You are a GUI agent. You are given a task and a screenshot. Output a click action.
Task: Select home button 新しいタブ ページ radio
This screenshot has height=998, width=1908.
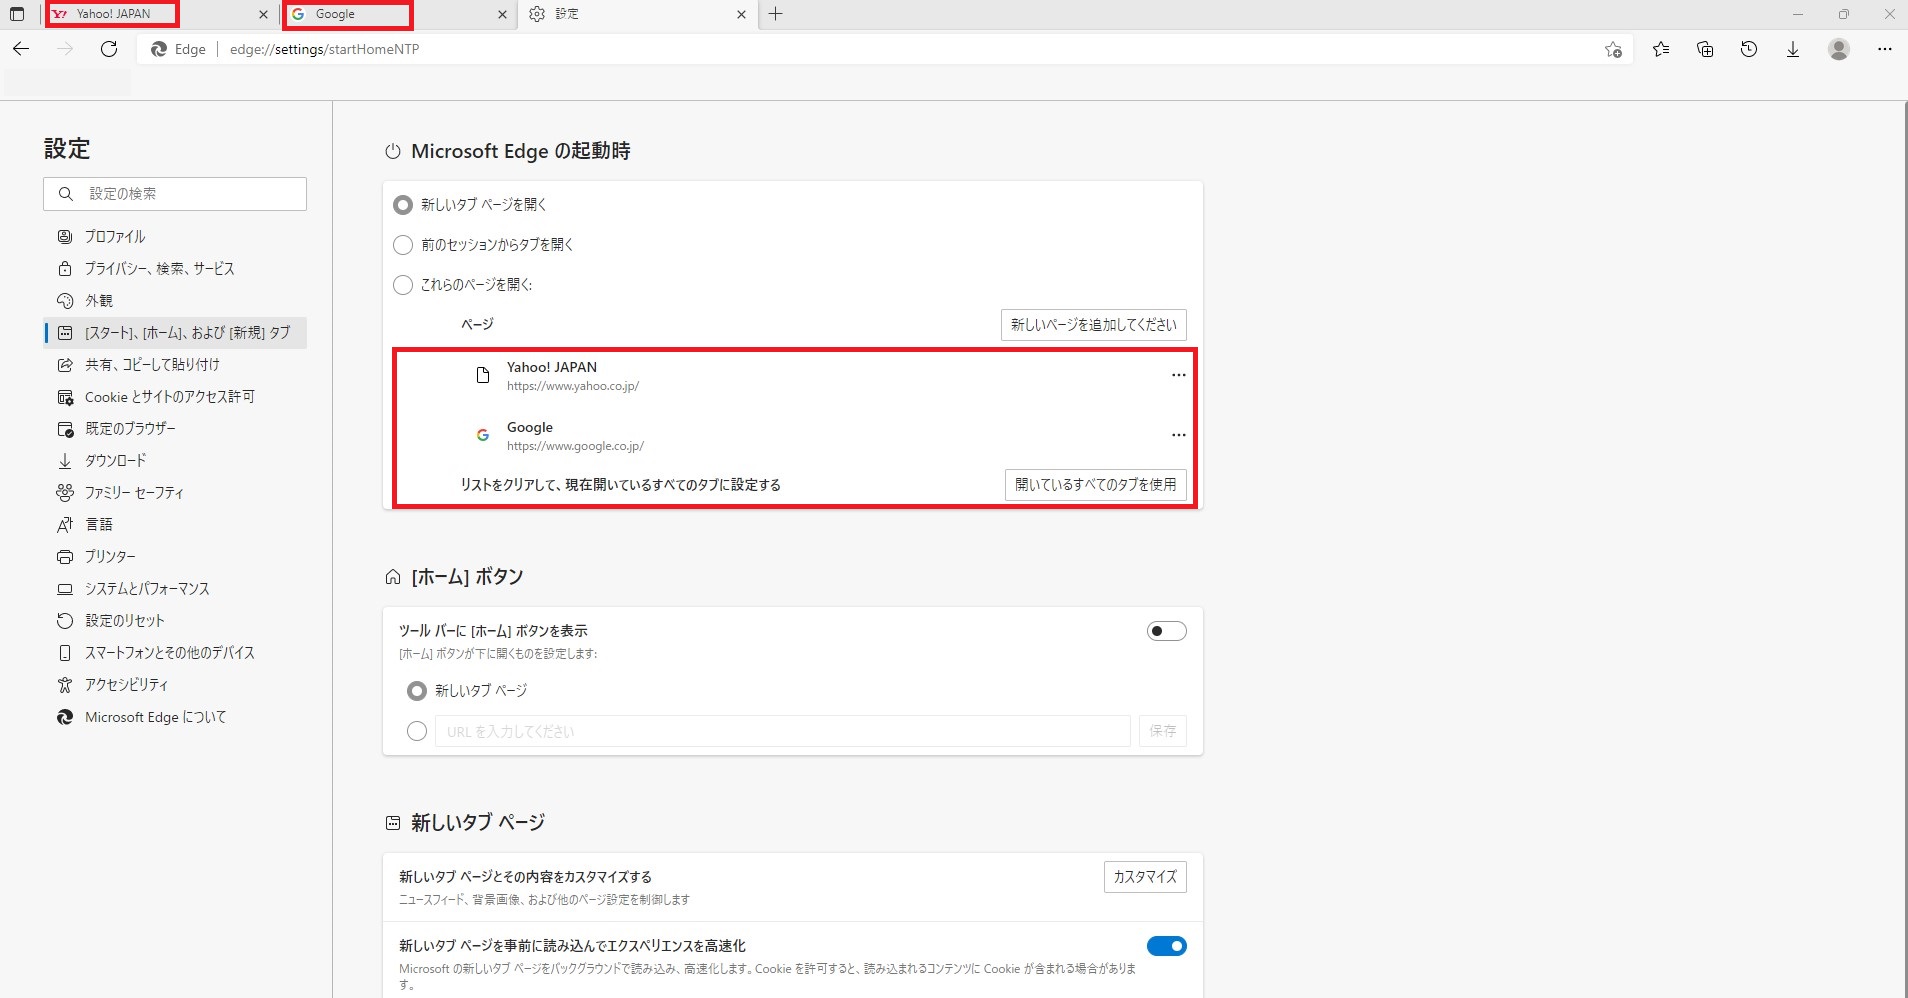(417, 691)
